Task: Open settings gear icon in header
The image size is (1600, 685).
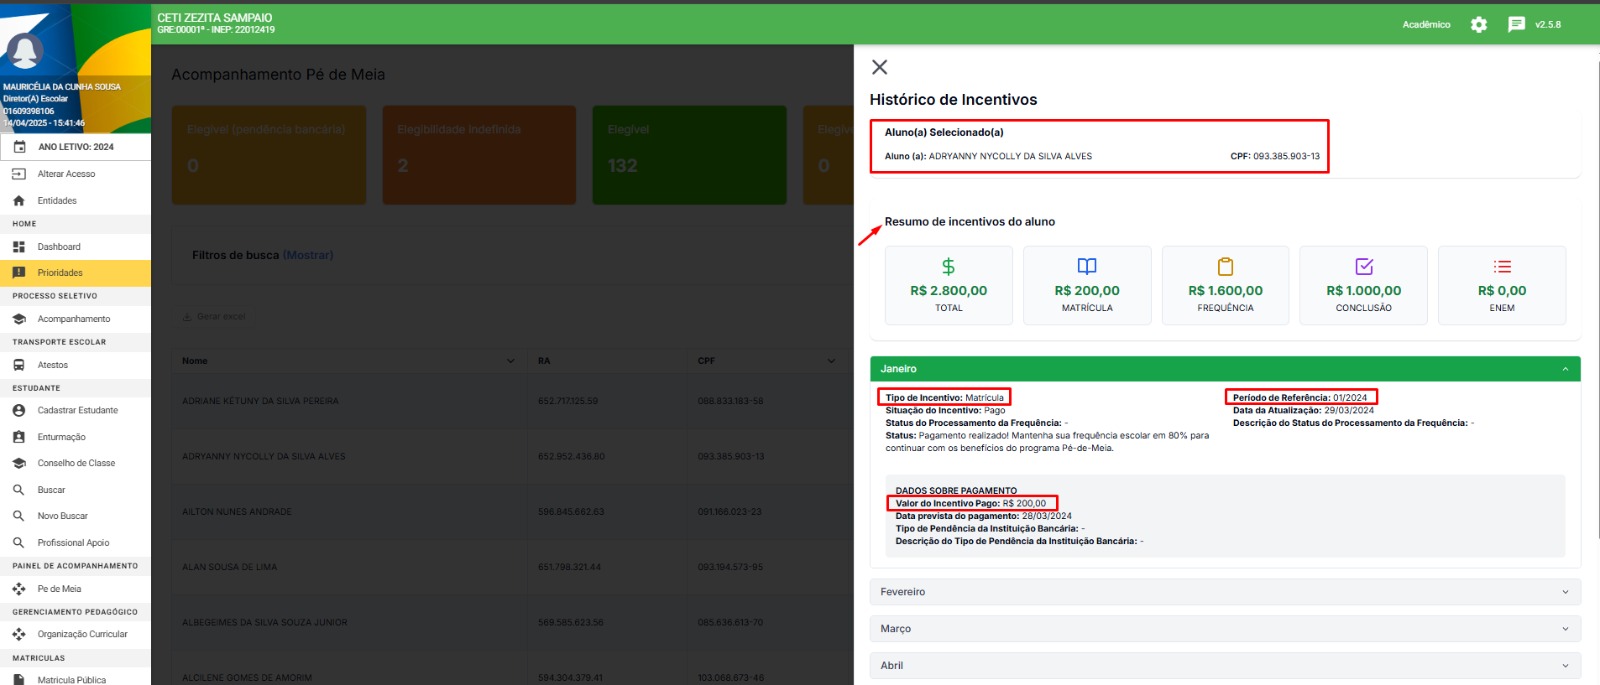Action: [x=1478, y=25]
